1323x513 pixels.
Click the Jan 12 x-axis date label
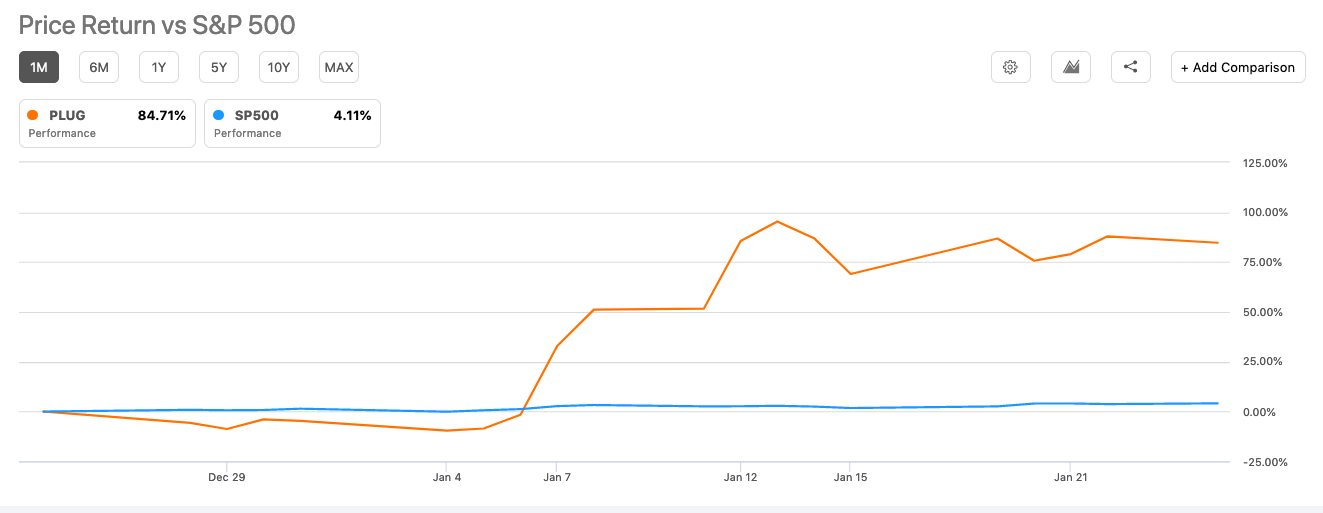740,477
